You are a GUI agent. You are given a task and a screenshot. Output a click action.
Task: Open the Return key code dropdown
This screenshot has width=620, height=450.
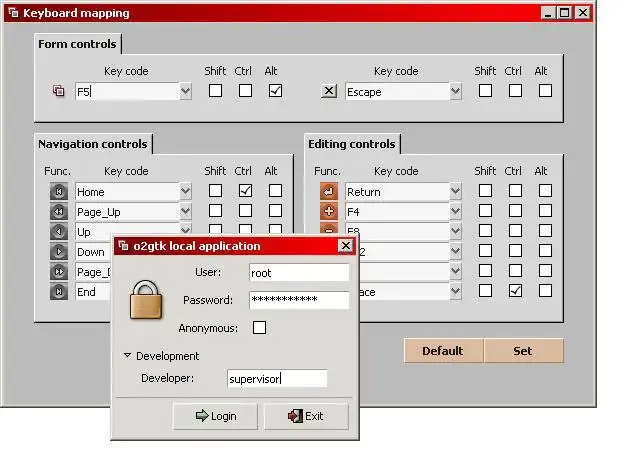[456, 191]
